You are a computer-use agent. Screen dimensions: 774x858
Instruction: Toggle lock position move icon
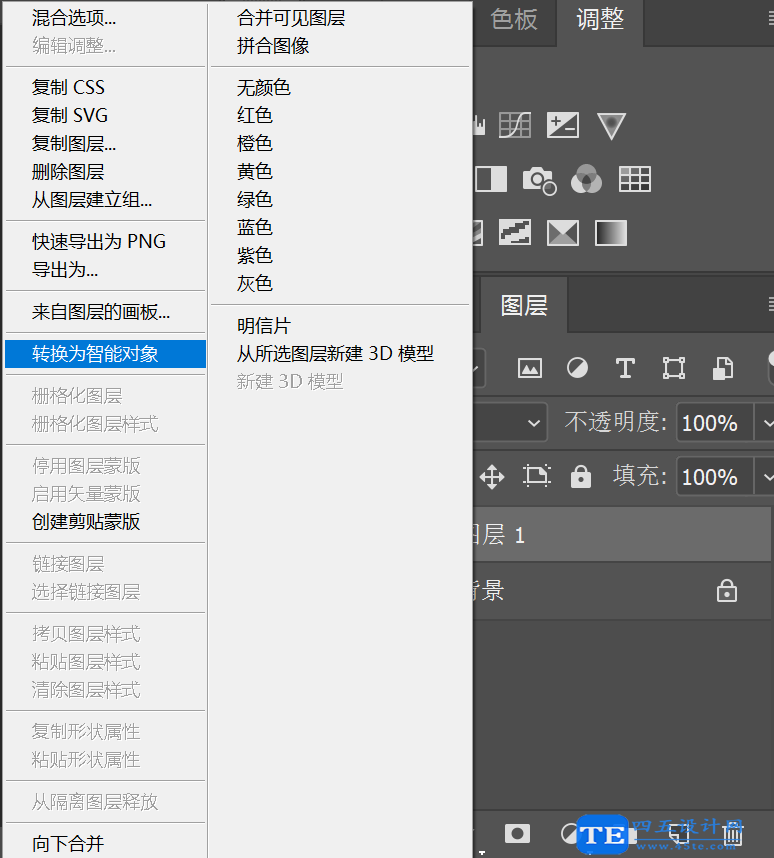[x=492, y=477]
